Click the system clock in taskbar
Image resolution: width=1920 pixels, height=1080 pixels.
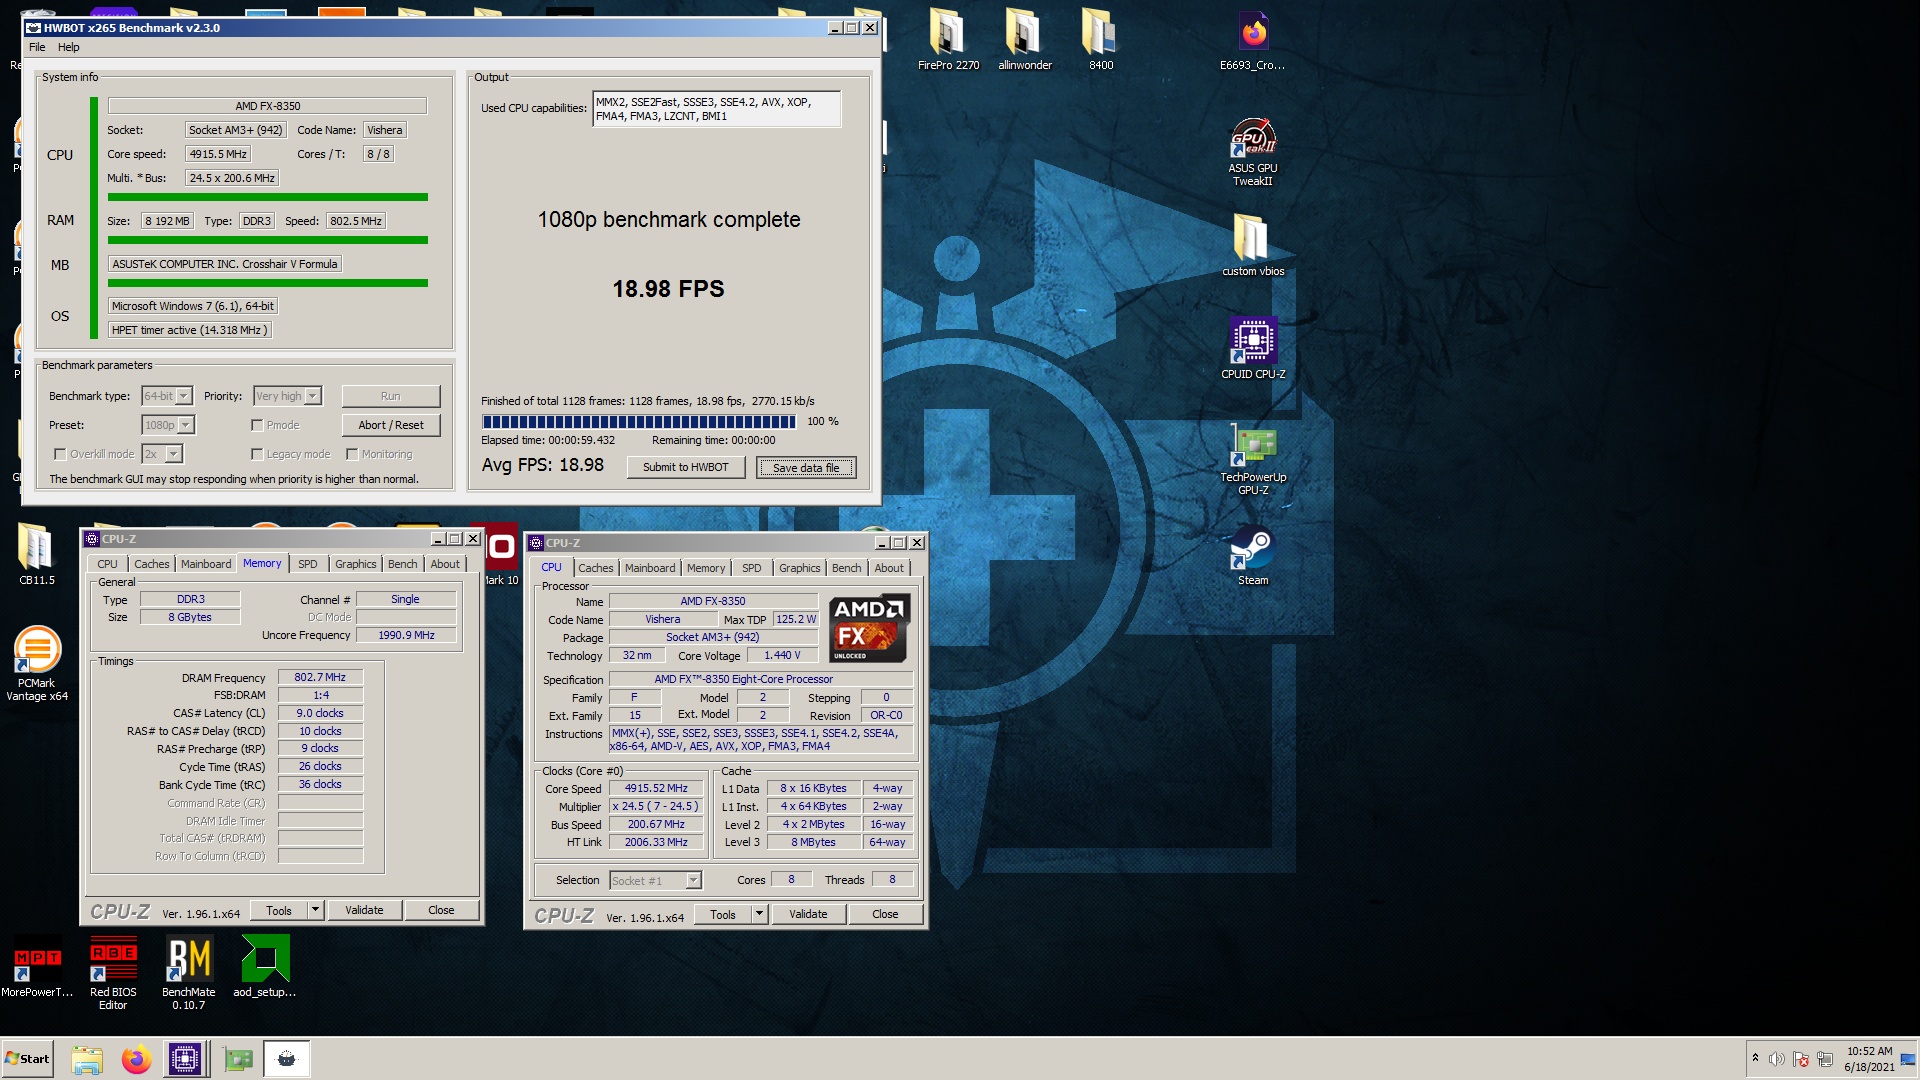click(x=1869, y=1059)
